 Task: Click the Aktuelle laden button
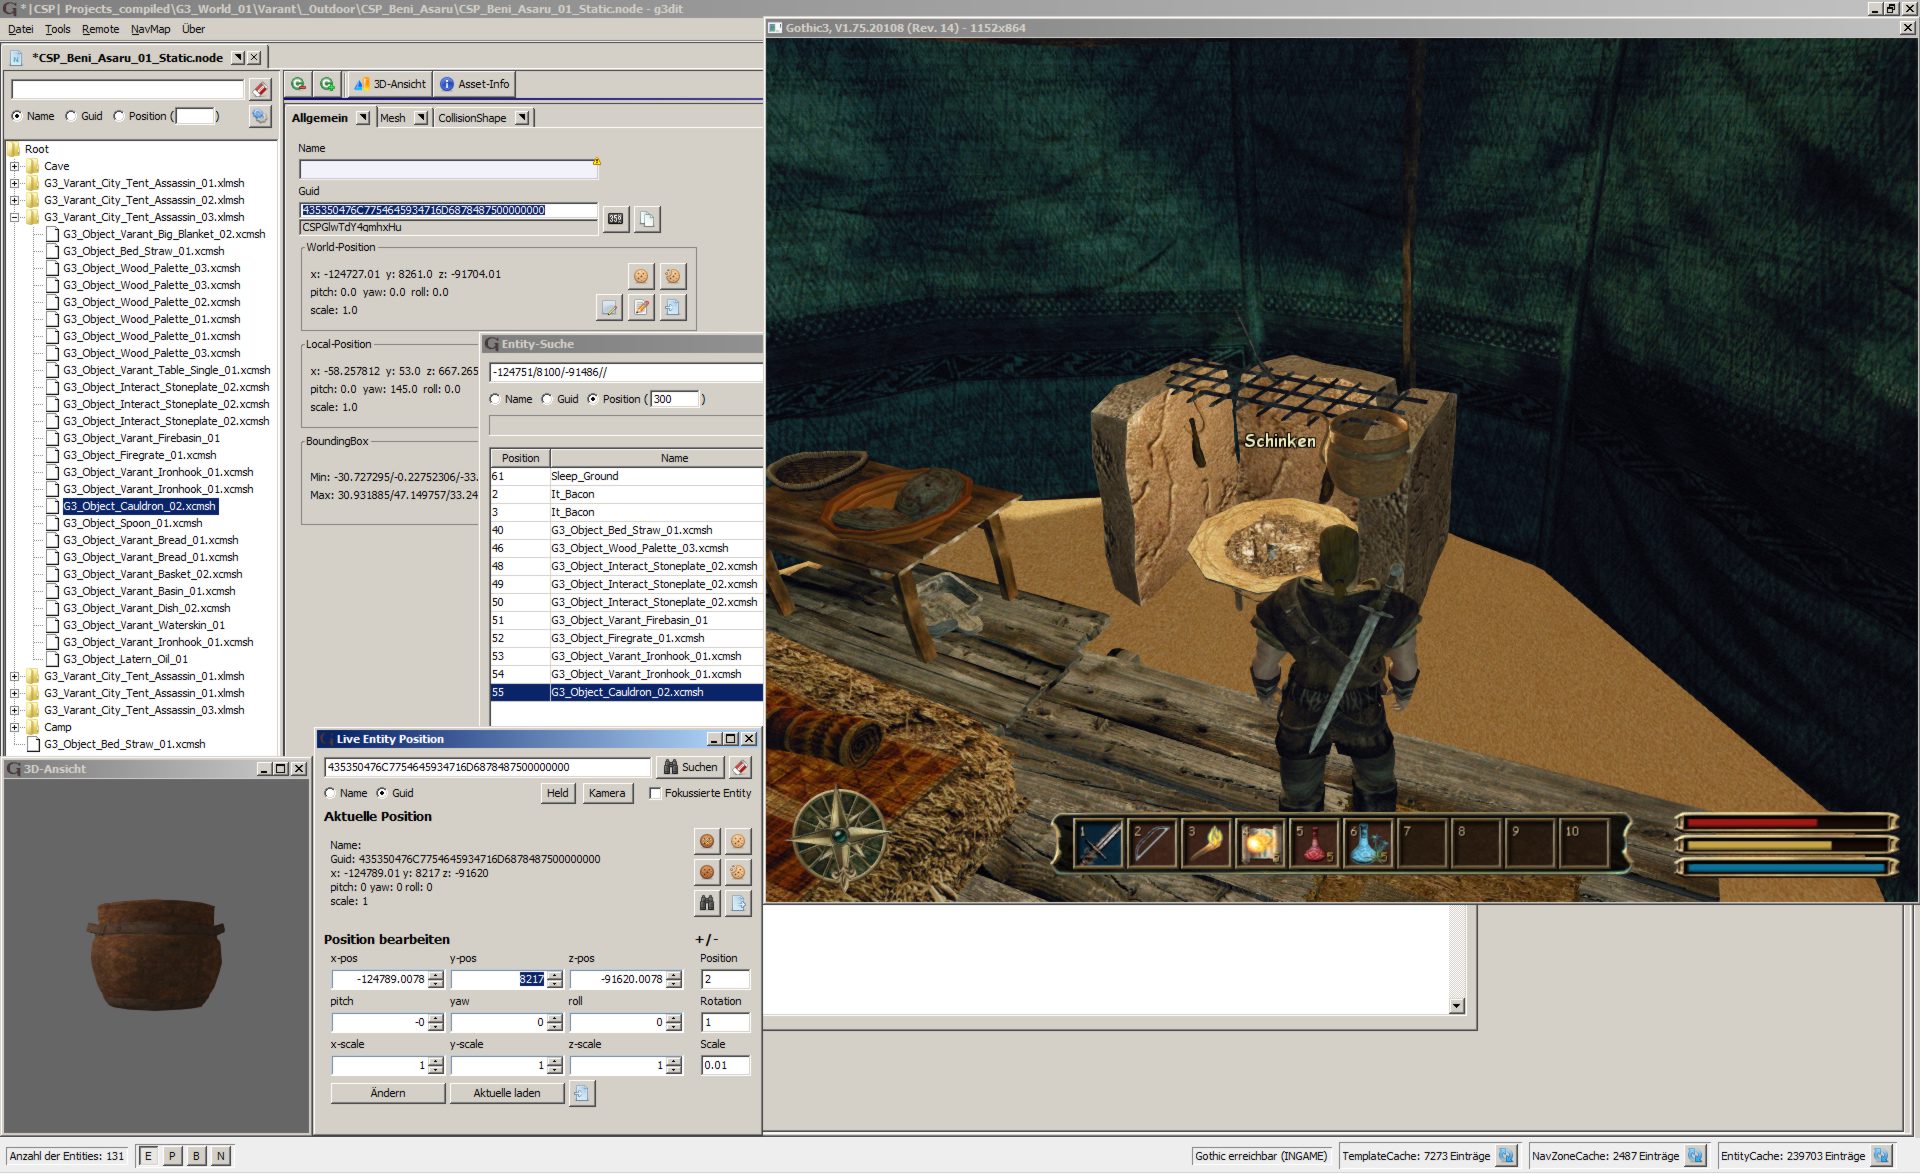click(506, 1093)
